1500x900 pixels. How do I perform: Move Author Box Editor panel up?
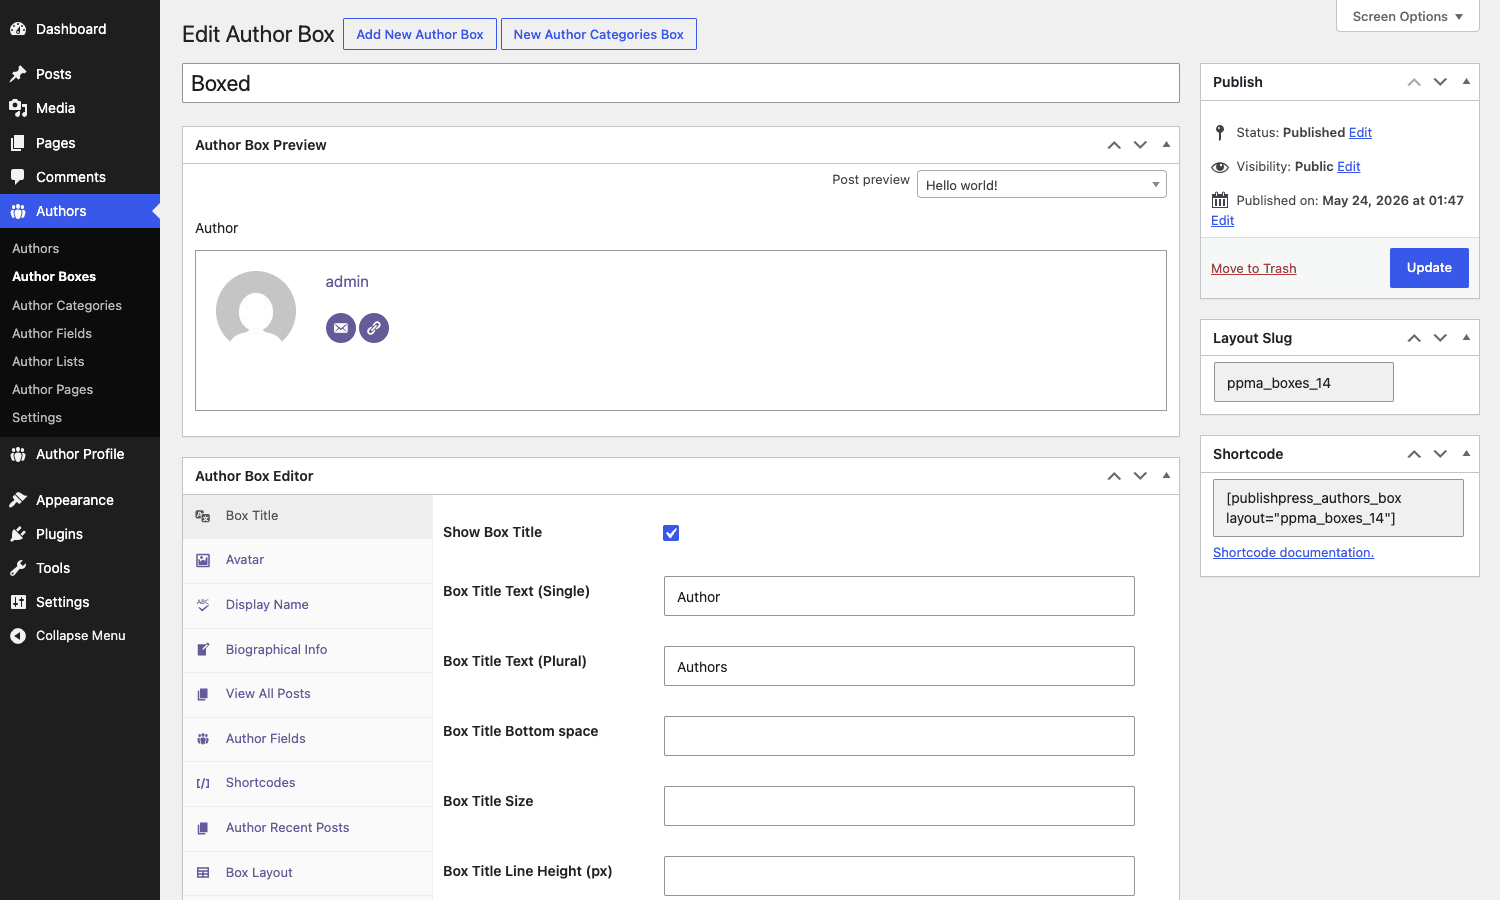1114,476
